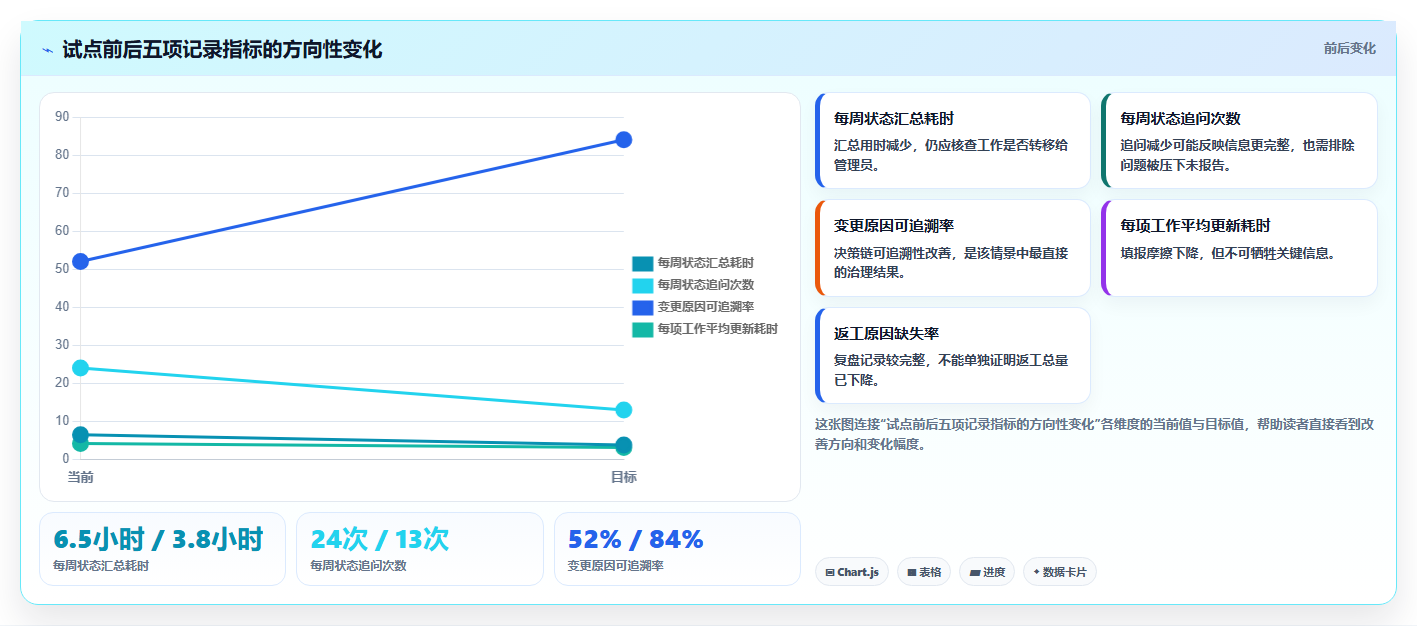Select the 表格 tag chip
Image resolution: width=1417 pixels, height=626 pixels.
(924, 572)
